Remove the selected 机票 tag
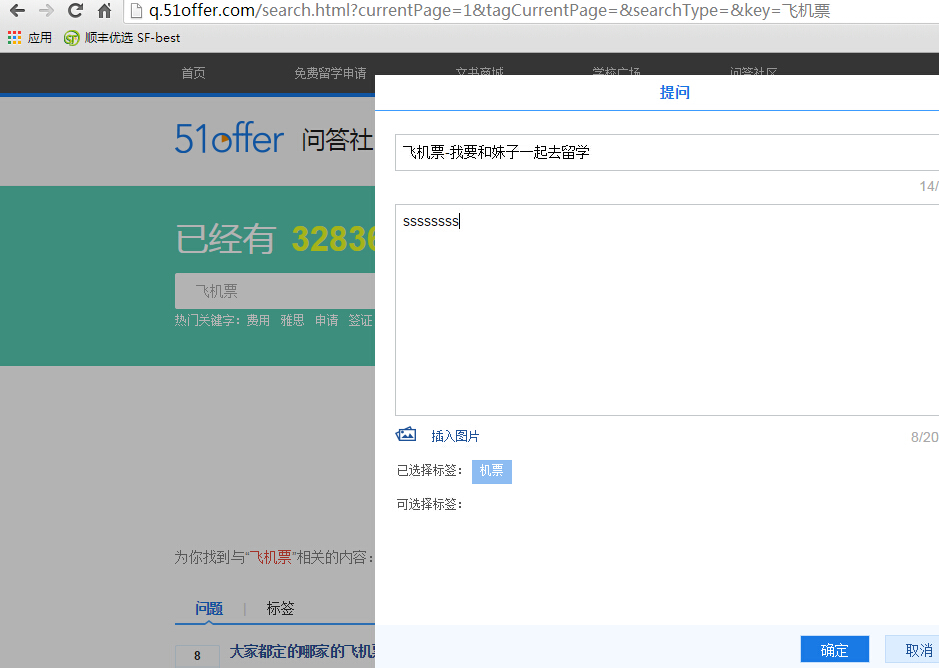Viewport: 939px width, 668px height. pos(492,471)
